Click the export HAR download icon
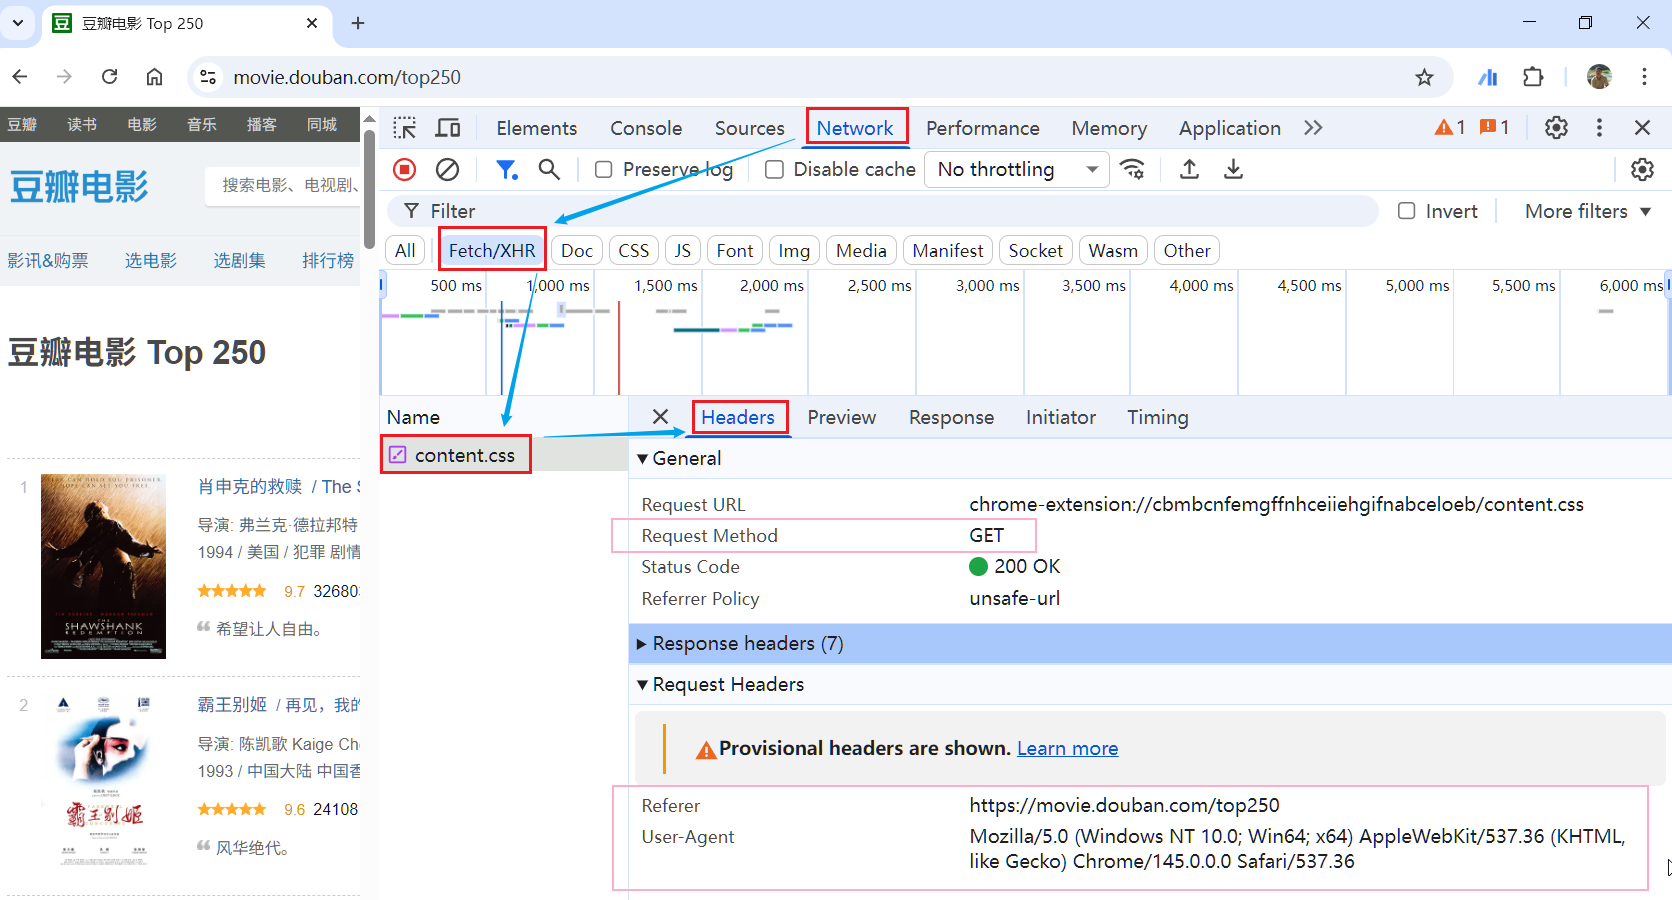 (x=1233, y=170)
